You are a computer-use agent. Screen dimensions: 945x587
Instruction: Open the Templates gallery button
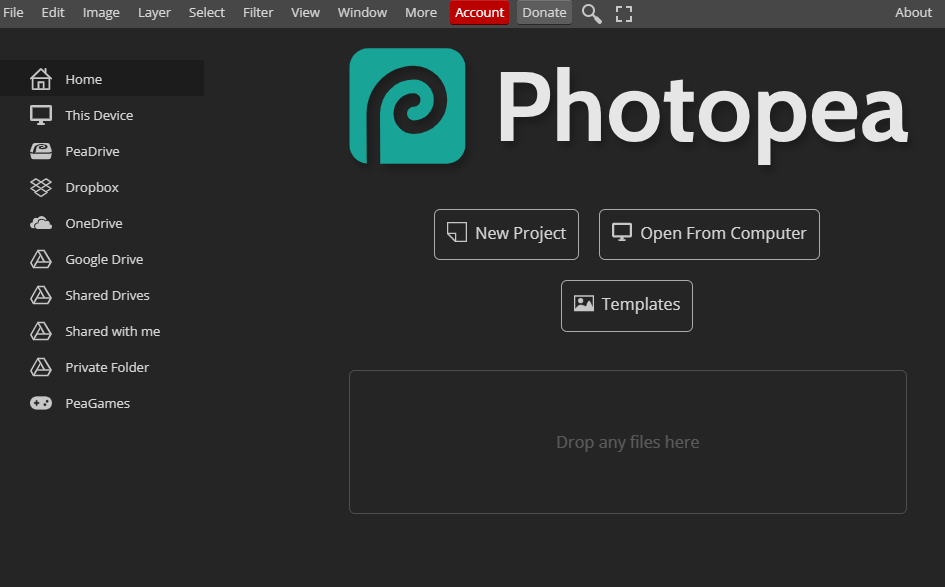tap(627, 305)
